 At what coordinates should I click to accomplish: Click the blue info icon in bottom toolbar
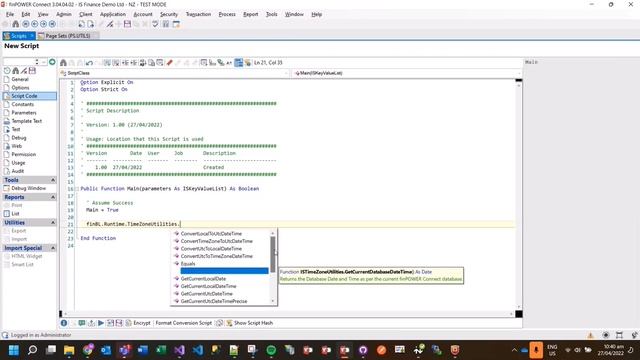64,323
